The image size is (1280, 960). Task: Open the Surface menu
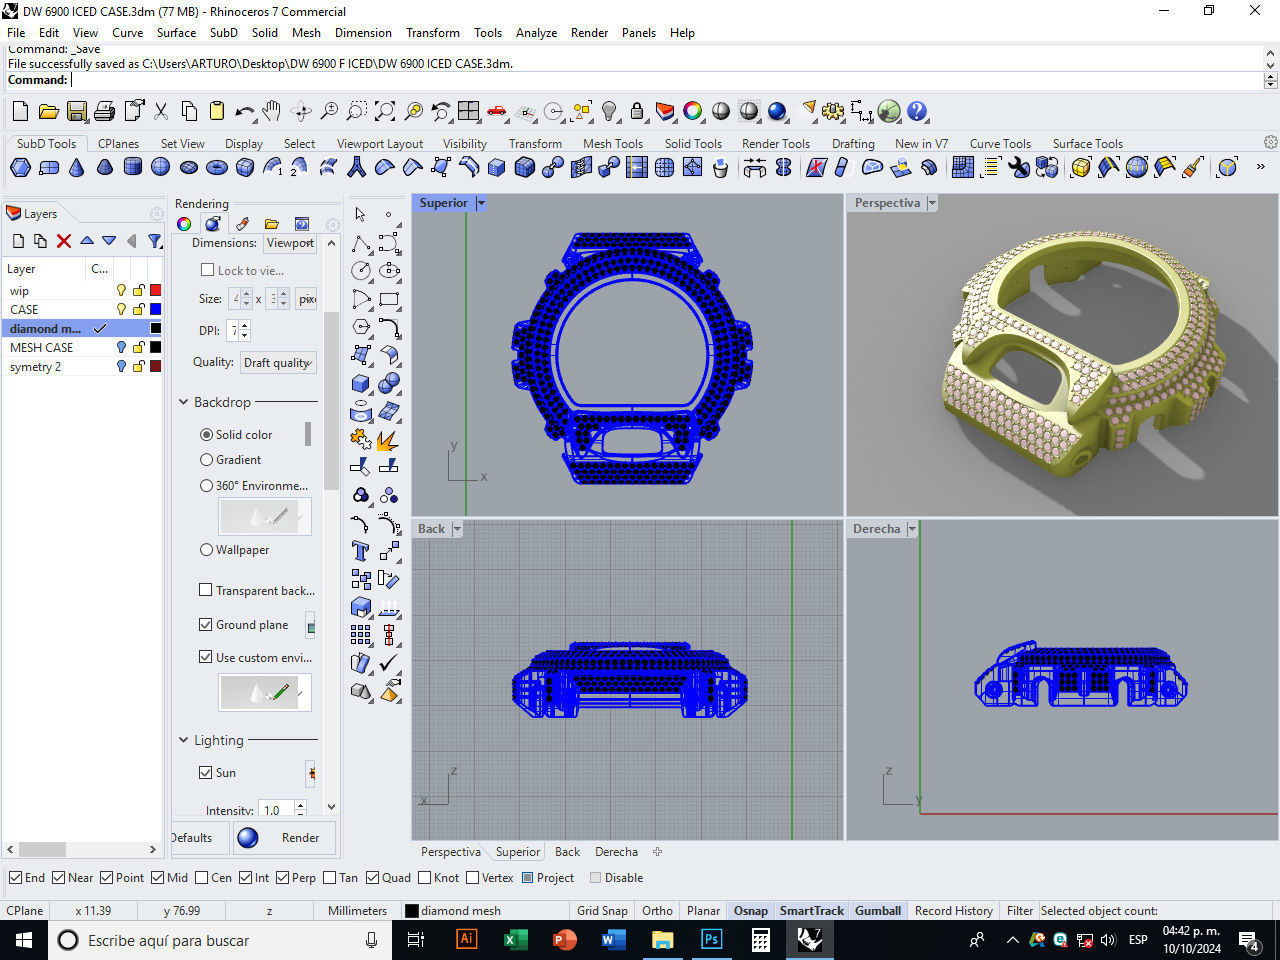176,33
